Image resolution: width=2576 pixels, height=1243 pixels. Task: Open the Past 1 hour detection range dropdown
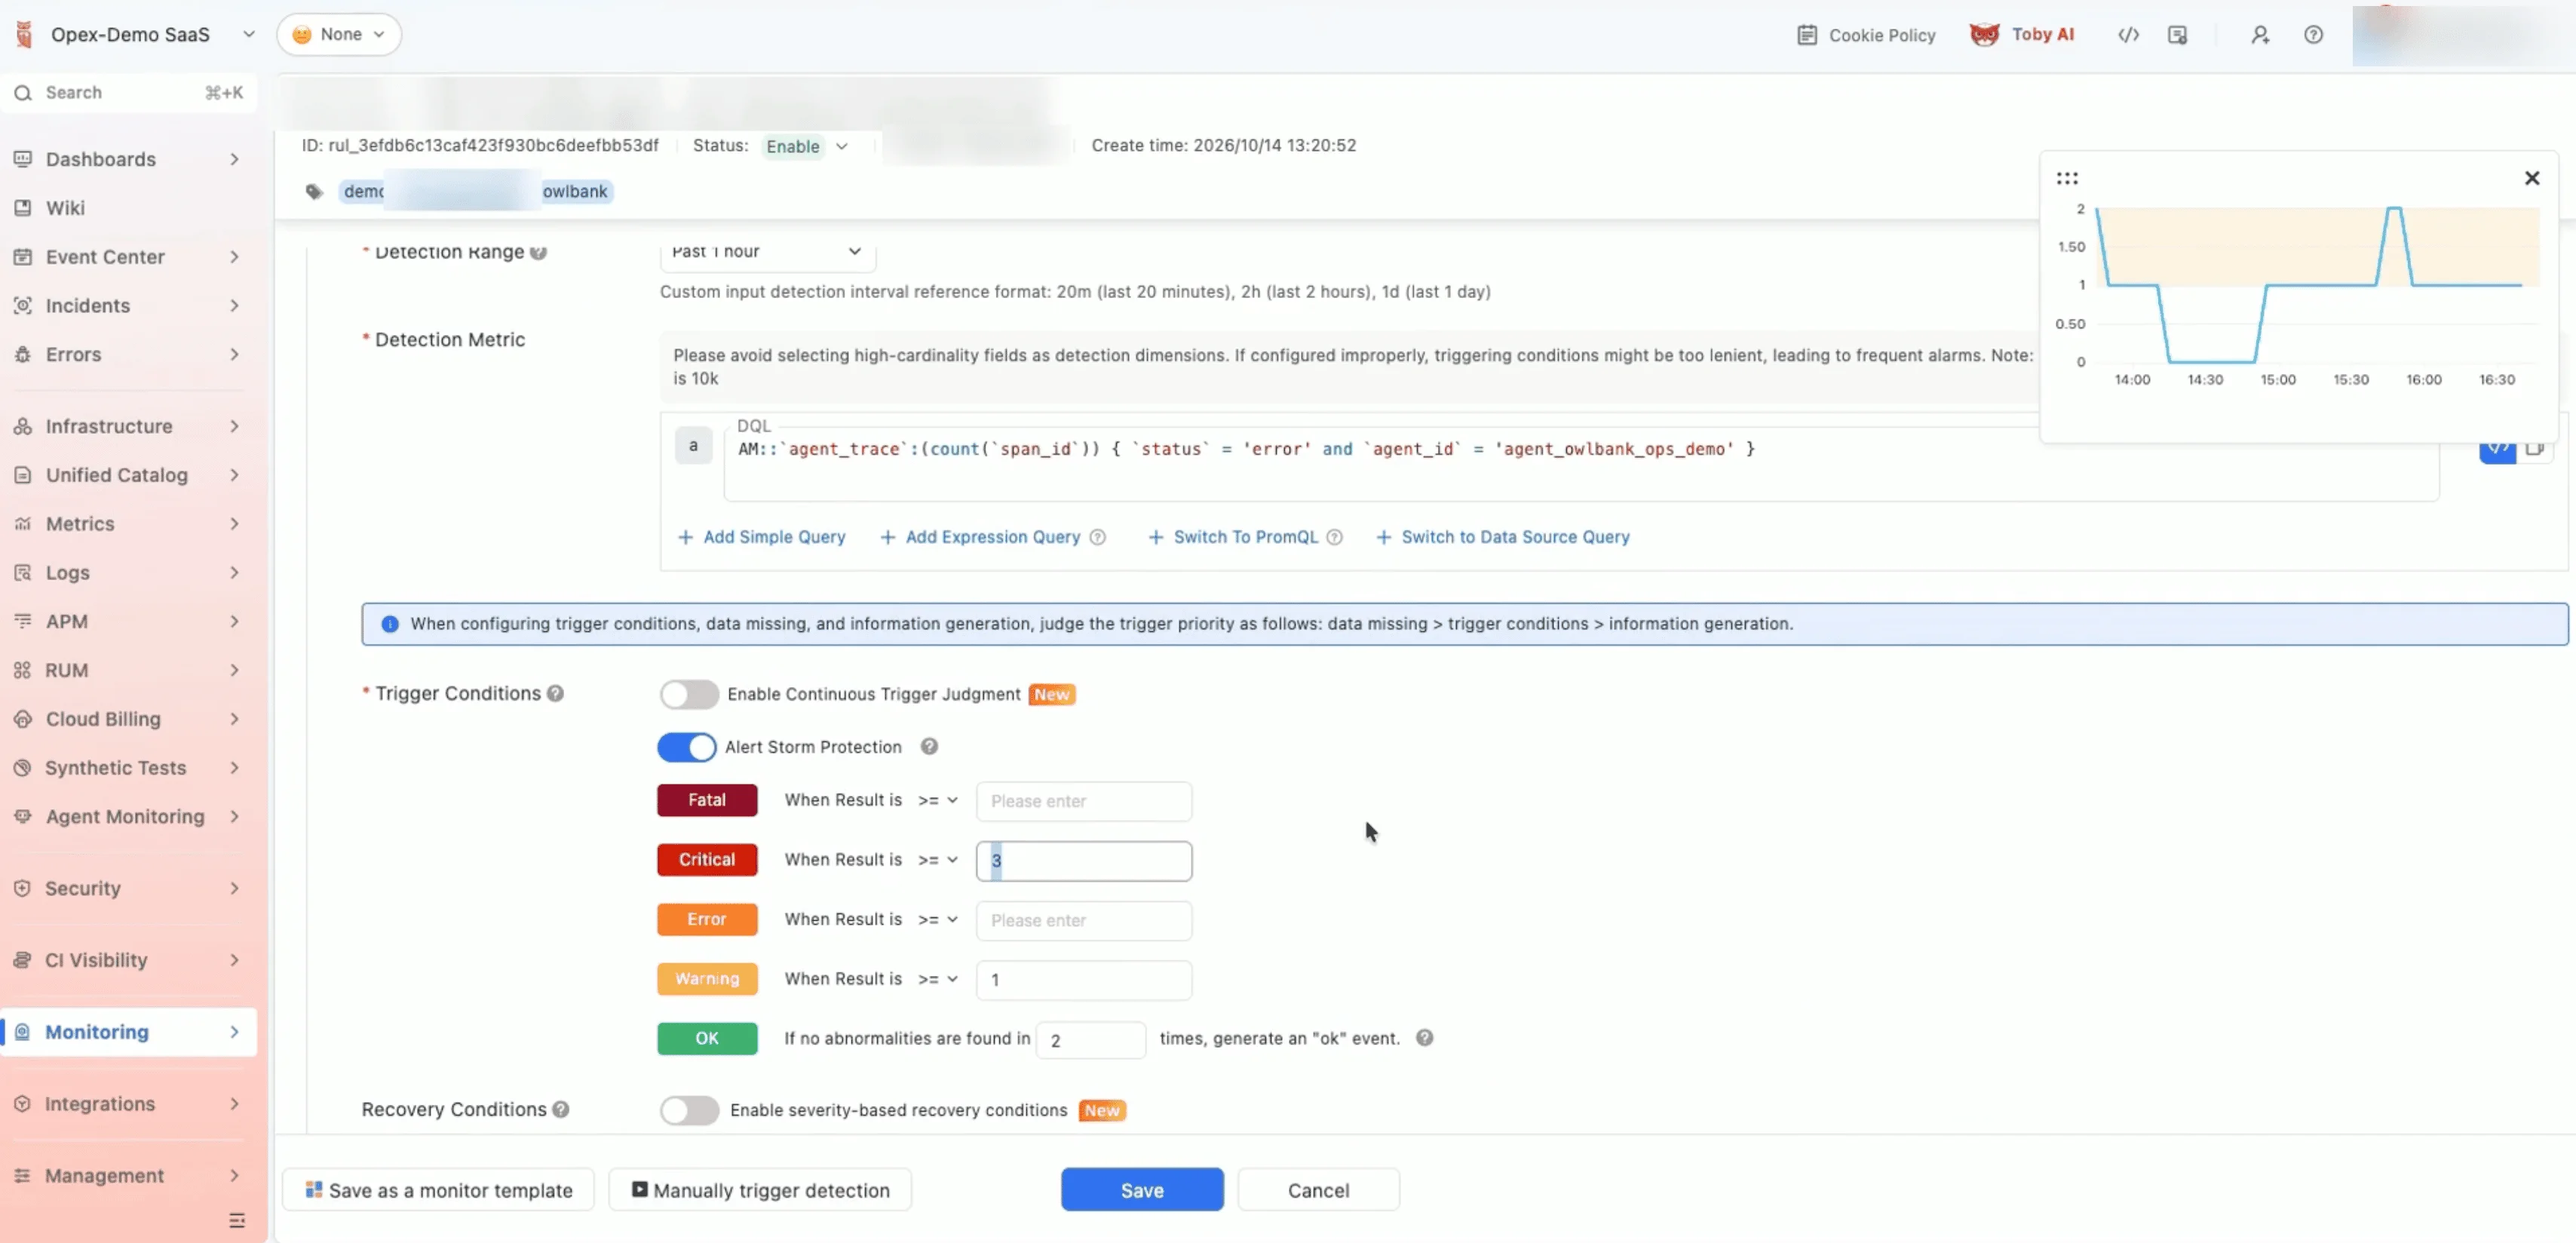pos(767,252)
